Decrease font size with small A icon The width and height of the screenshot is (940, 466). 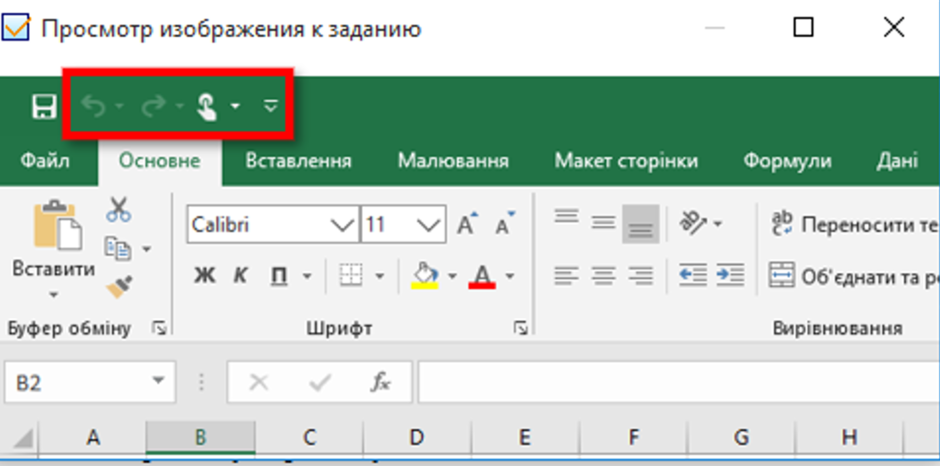505,223
